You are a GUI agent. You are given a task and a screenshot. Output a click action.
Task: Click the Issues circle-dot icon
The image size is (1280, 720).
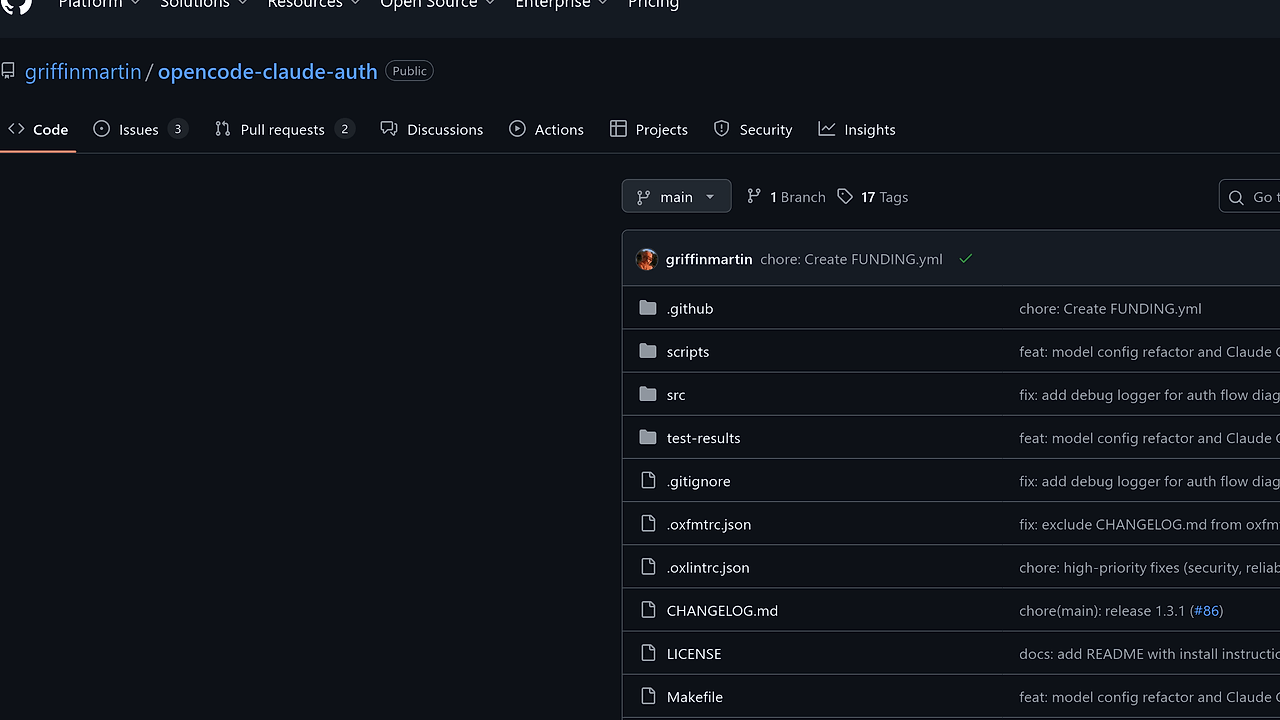tap(102, 129)
